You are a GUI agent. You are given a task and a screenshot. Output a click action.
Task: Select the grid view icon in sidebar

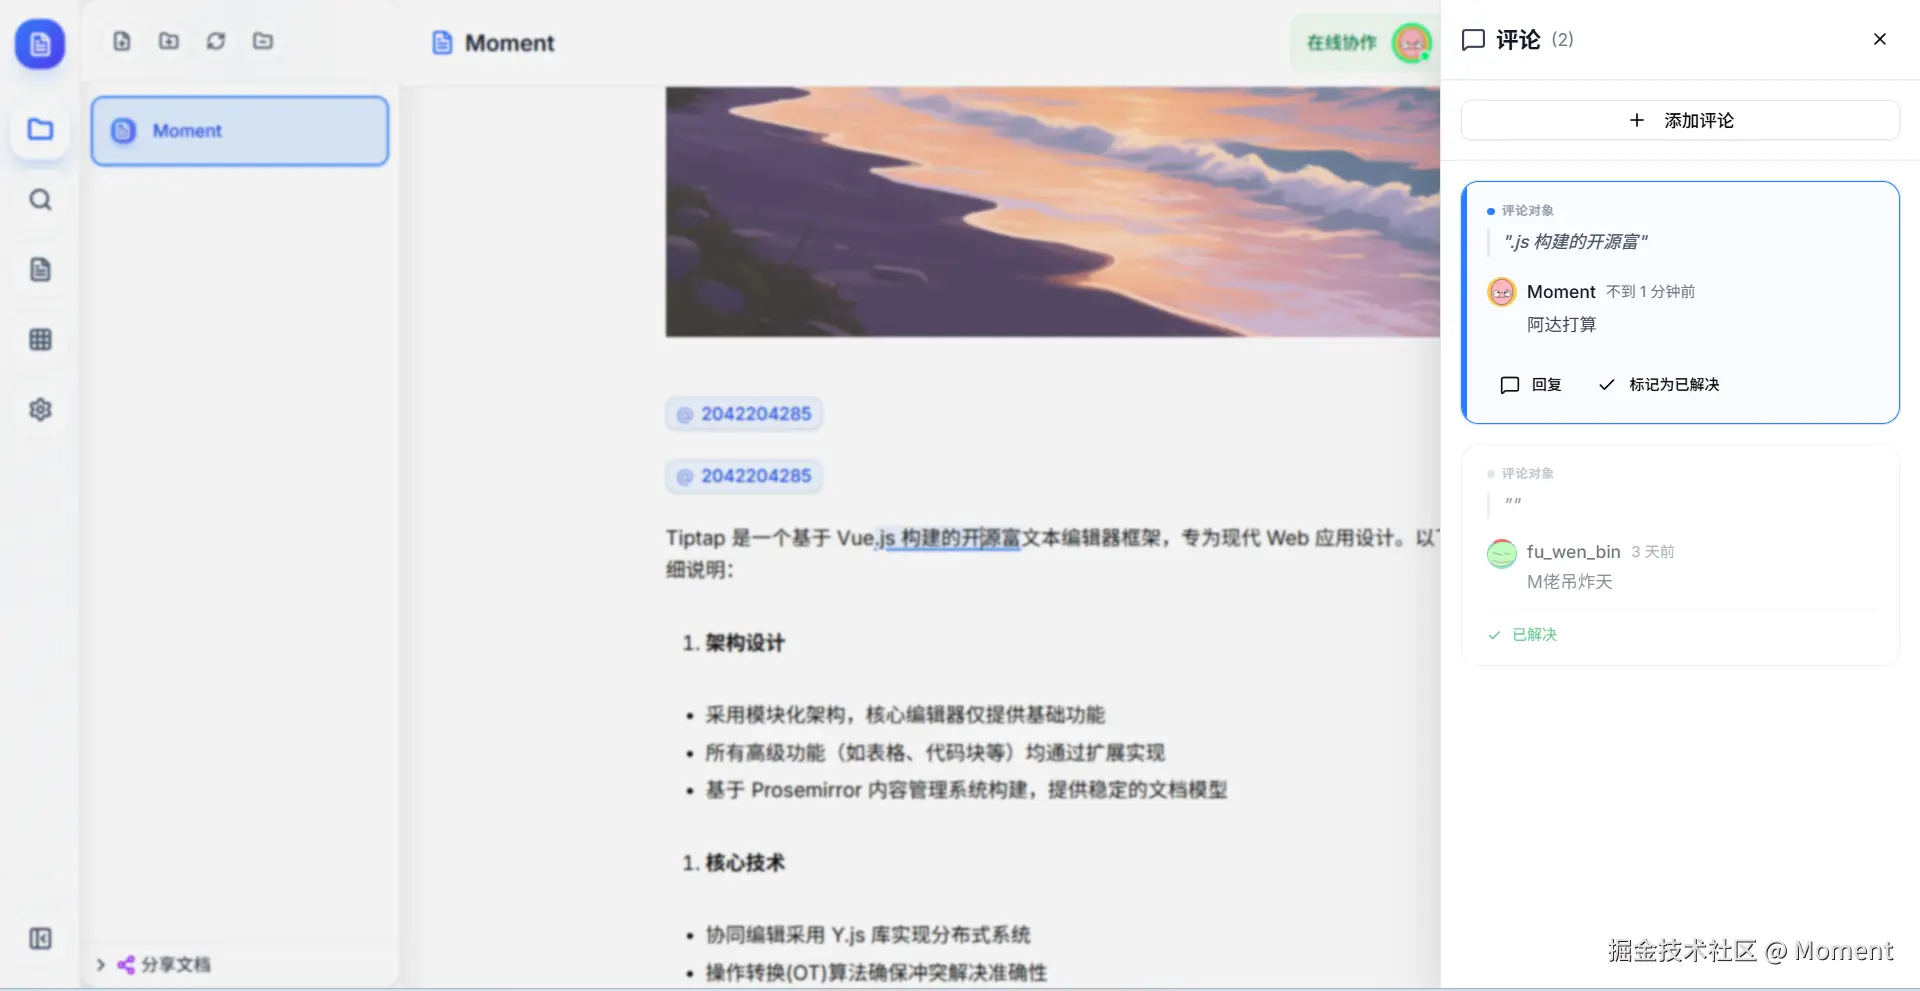point(39,339)
